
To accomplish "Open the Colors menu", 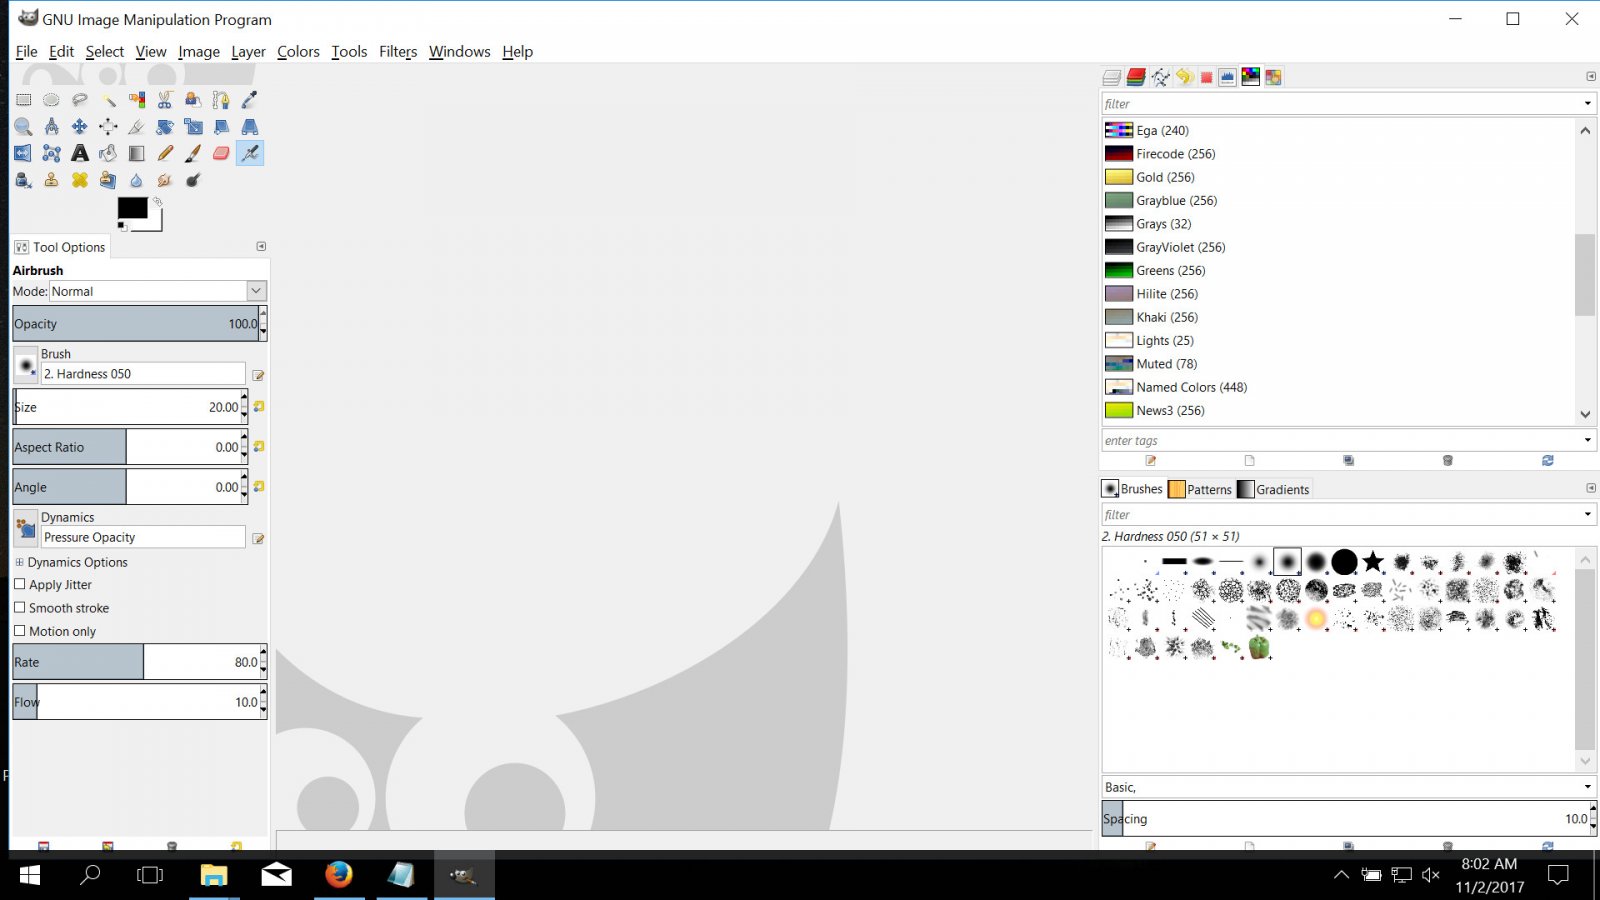I will pos(298,51).
